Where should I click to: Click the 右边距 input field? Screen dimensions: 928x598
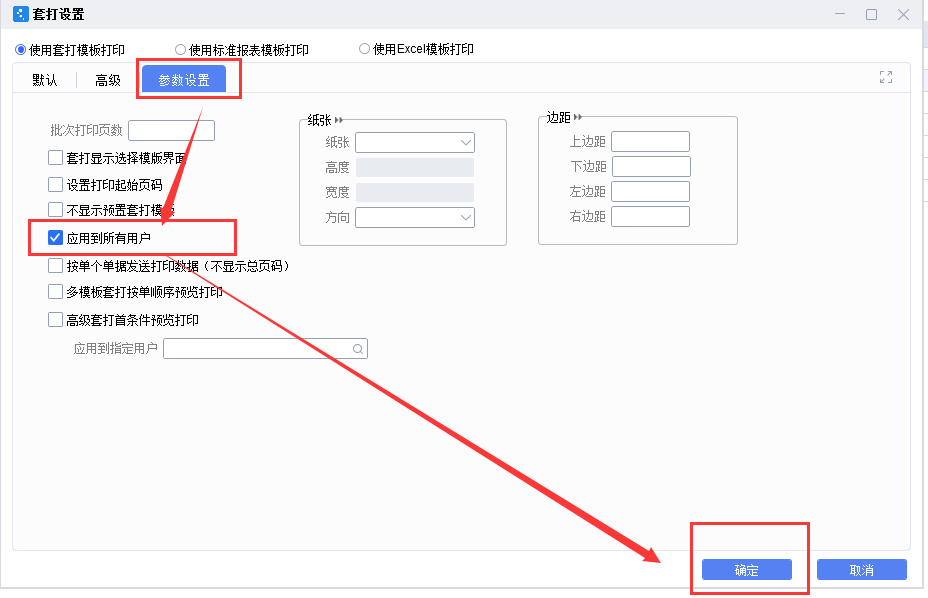coord(650,216)
